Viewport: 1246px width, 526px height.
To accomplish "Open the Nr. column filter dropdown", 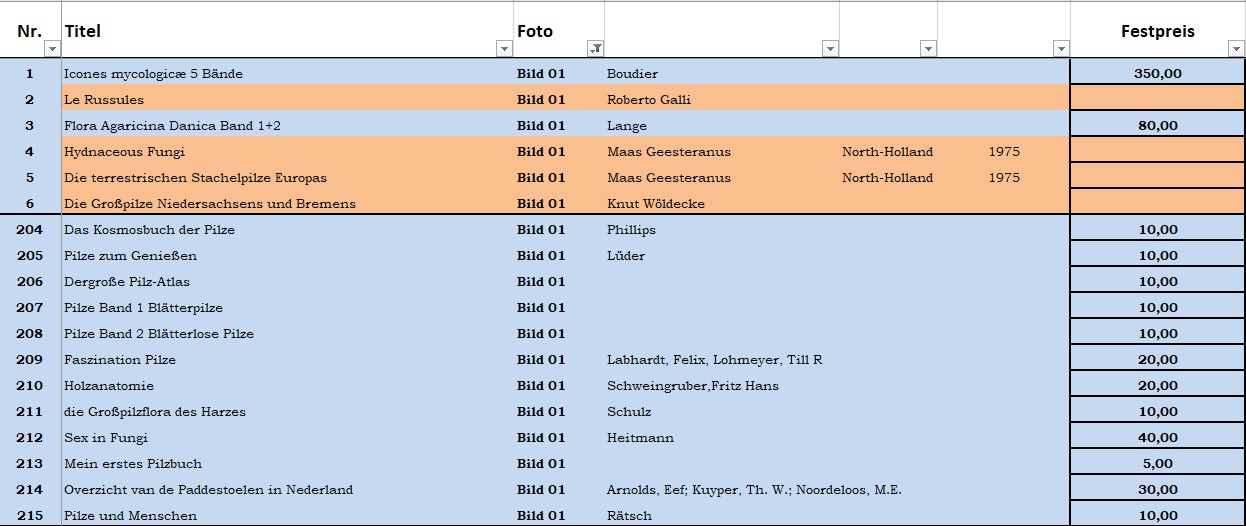I will tap(52, 49).
